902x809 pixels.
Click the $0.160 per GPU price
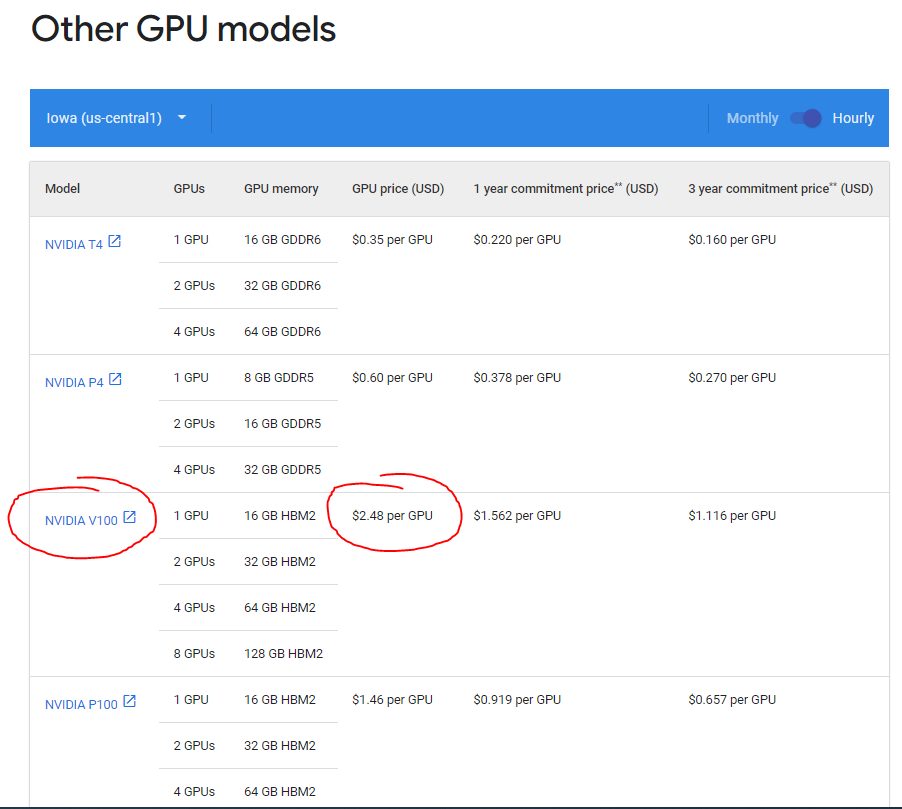click(x=732, y=240)
